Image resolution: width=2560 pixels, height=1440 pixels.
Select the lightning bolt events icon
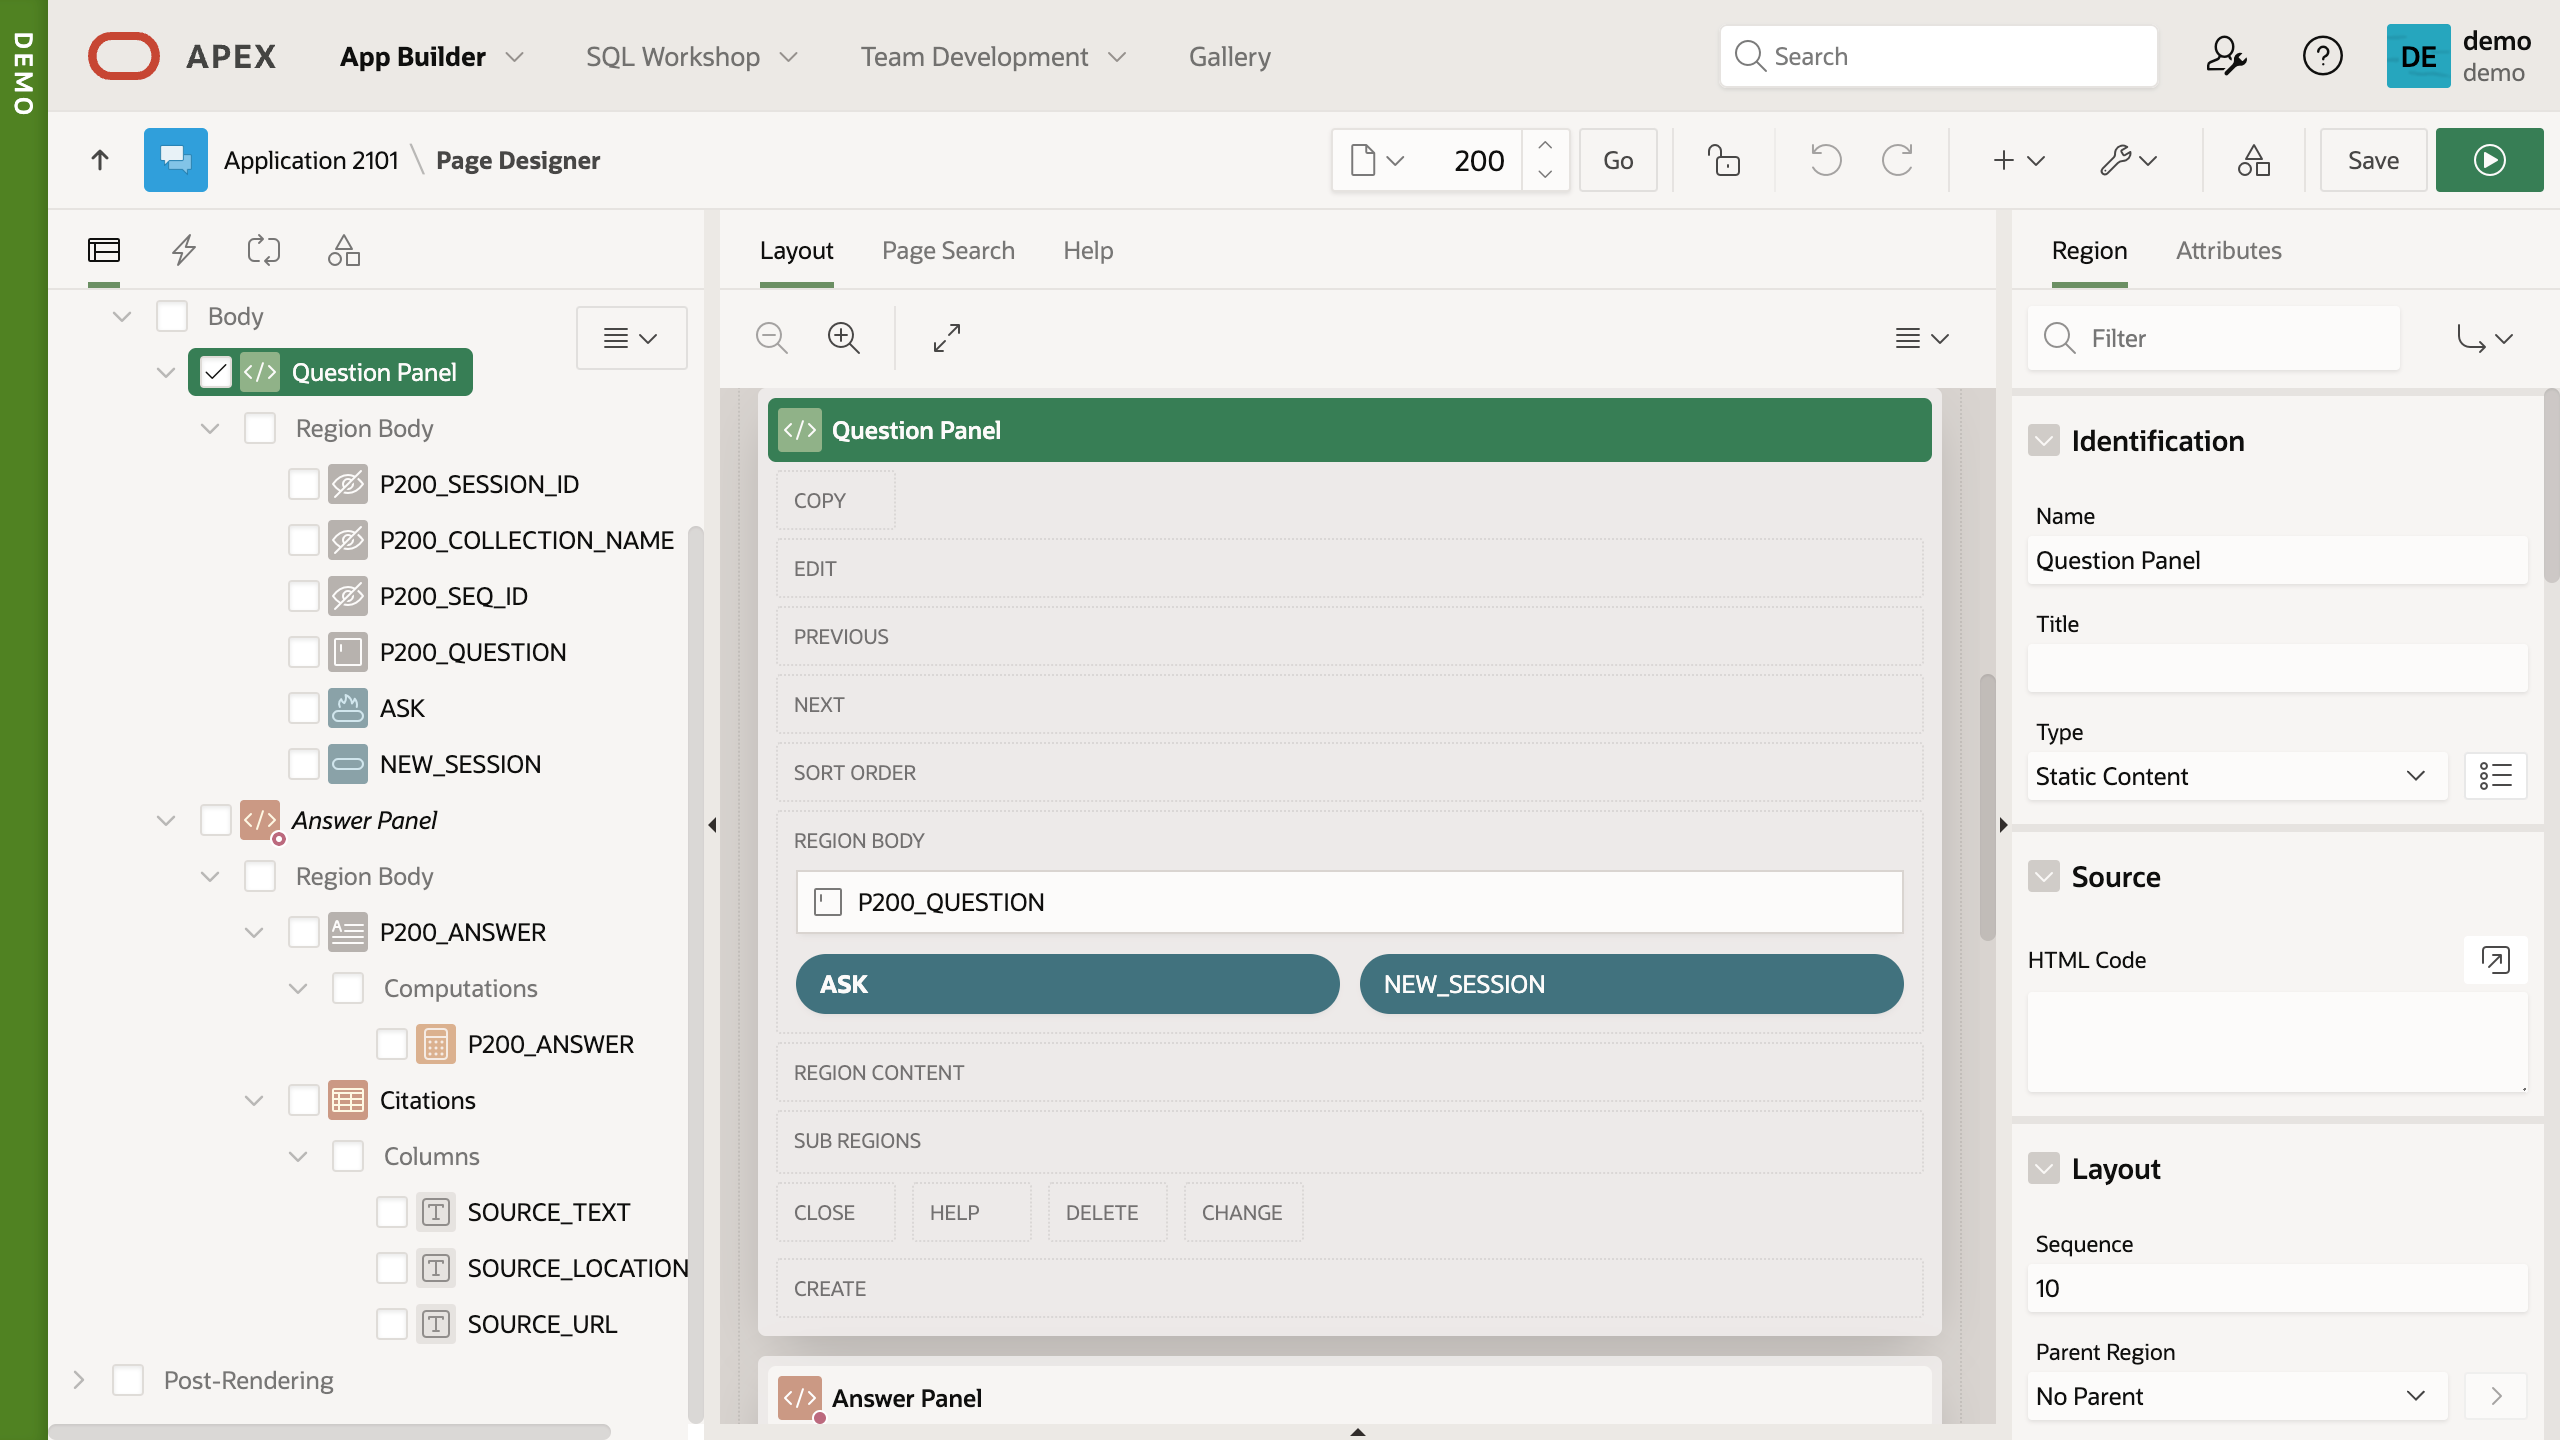click(x=183, y=250)
